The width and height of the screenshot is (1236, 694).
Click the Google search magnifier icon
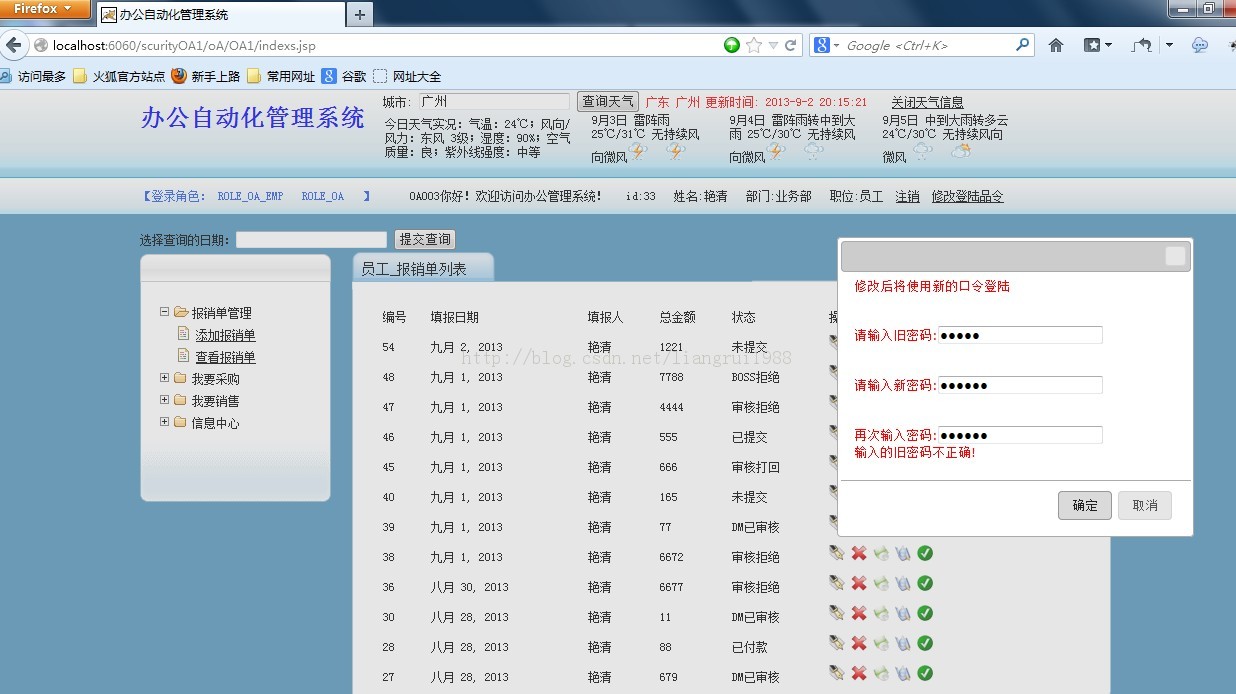pos(1021,45)
